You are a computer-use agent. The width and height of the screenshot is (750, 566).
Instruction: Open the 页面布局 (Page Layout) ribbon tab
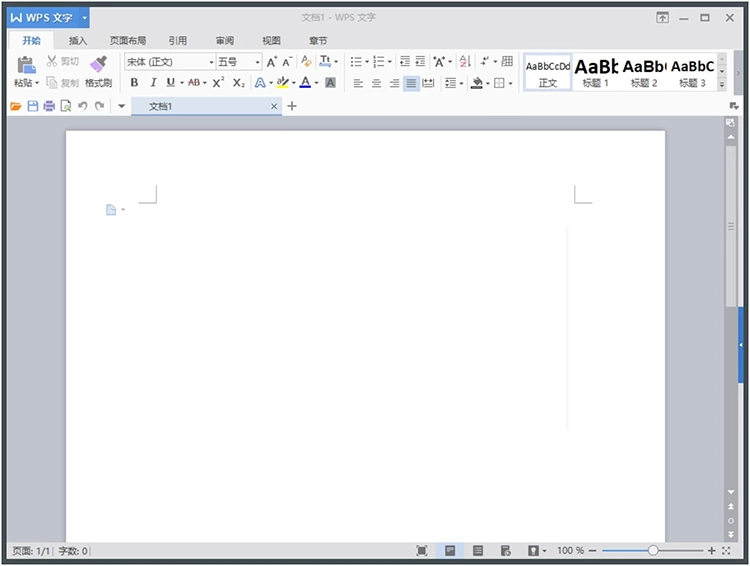(x=128, y=41)
